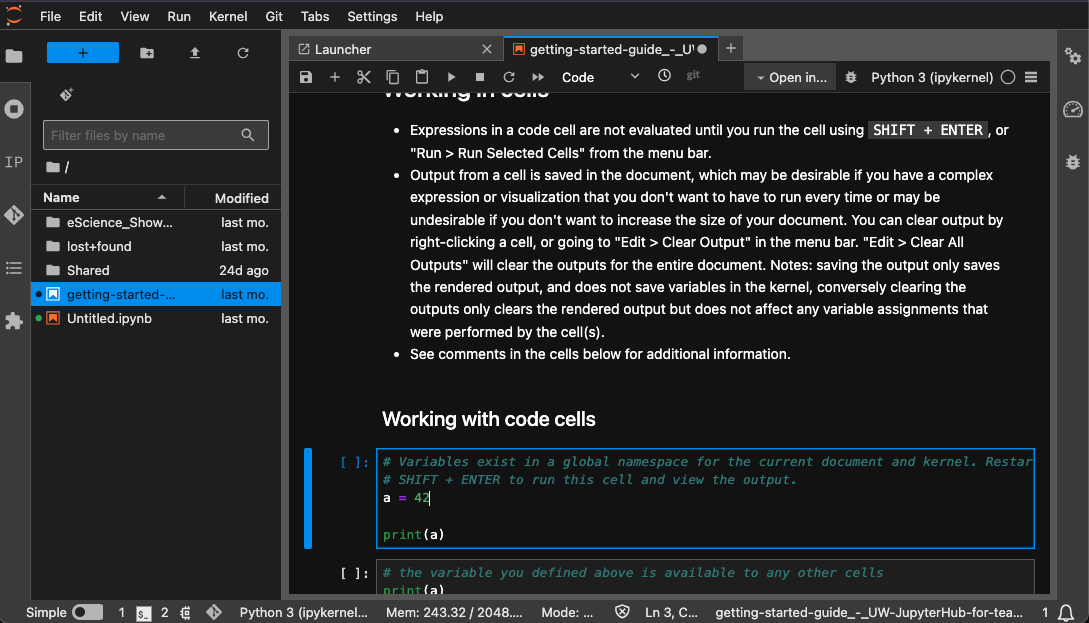Toggle Name column sort order
The height and width of the screenshot is (623, 1089).
click(x=60, y=197)
